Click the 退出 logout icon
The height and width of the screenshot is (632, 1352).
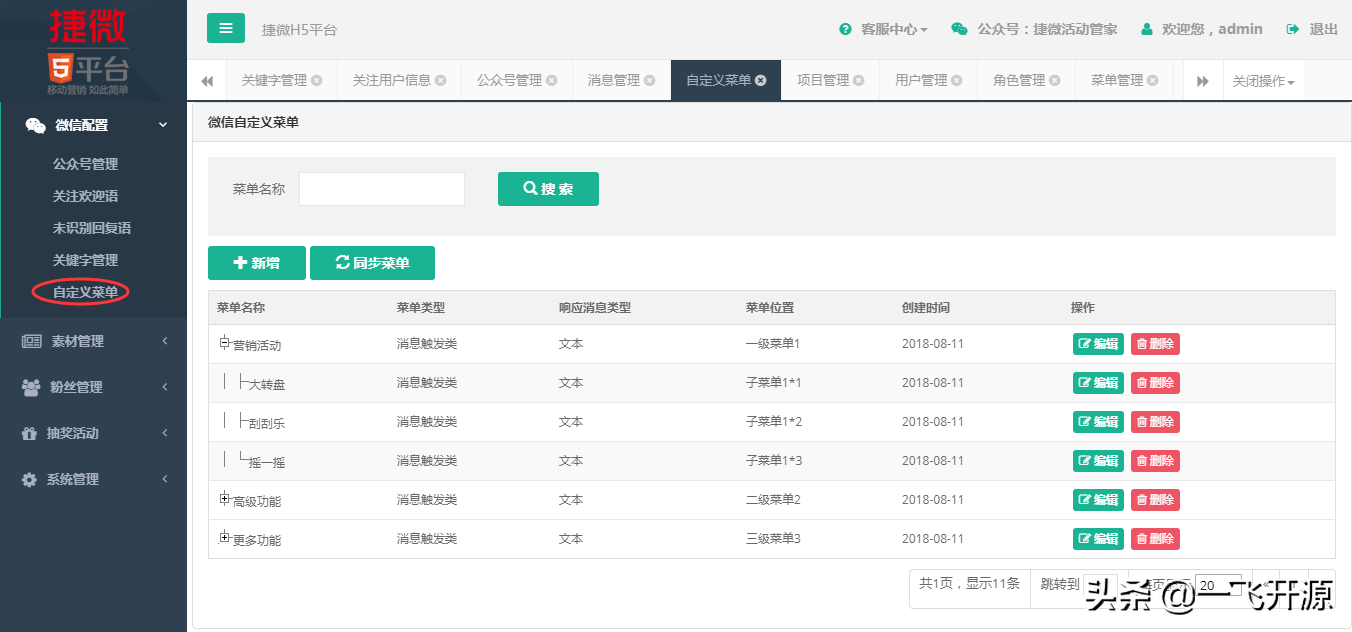1293,30
